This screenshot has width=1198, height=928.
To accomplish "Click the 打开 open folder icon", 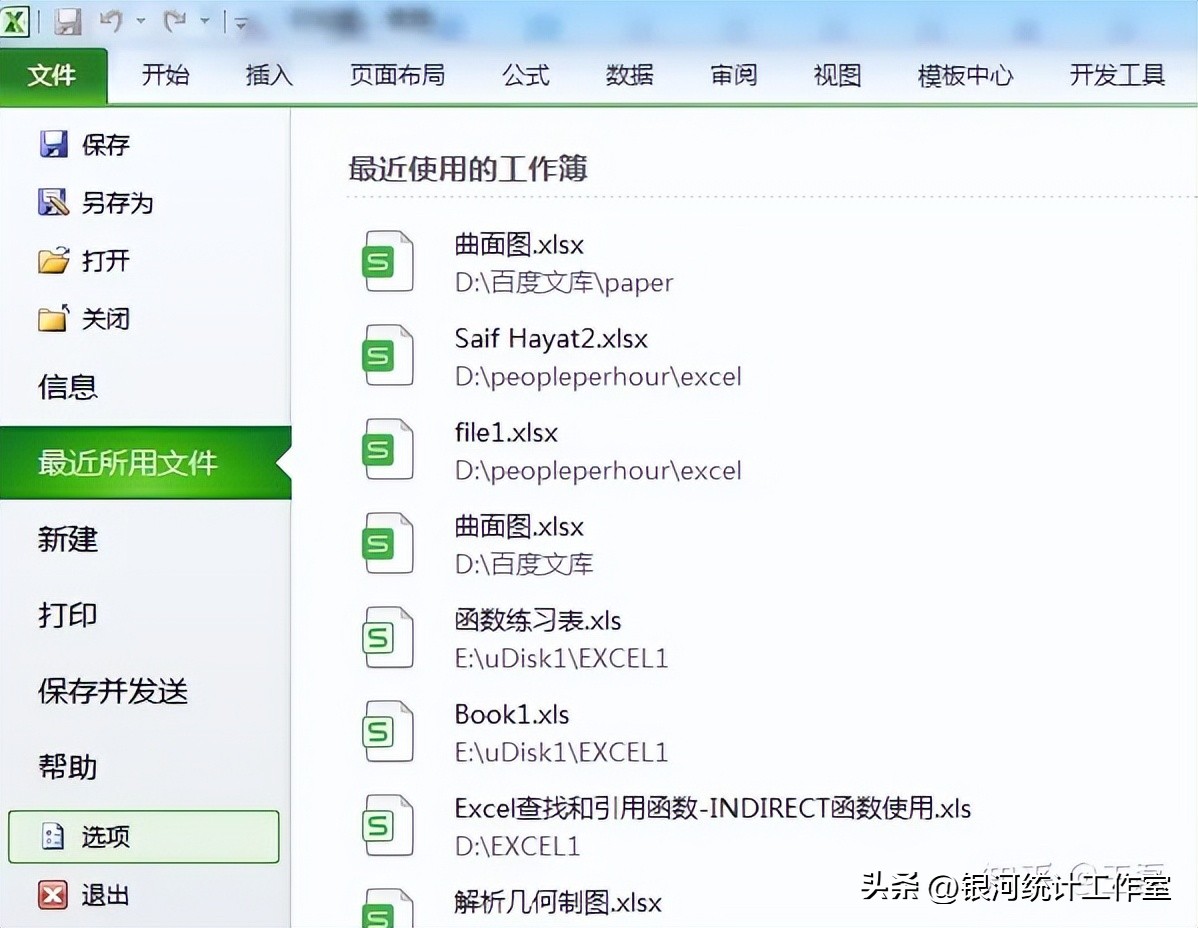I will (x=53, y=260).
